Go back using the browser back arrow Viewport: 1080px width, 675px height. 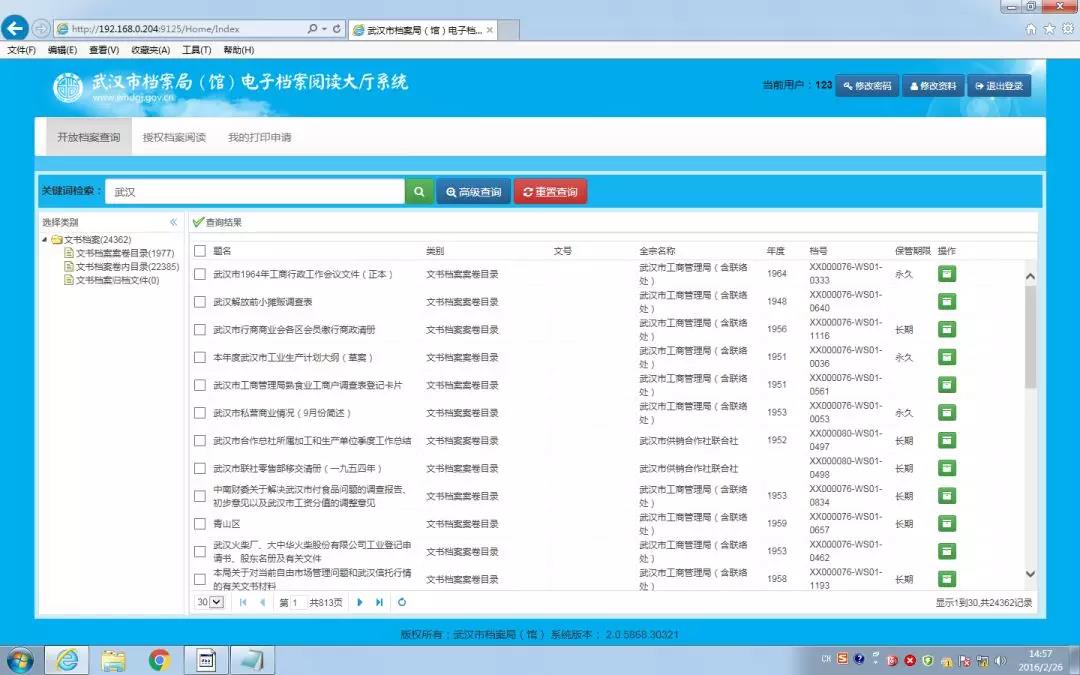click(16, 28)
